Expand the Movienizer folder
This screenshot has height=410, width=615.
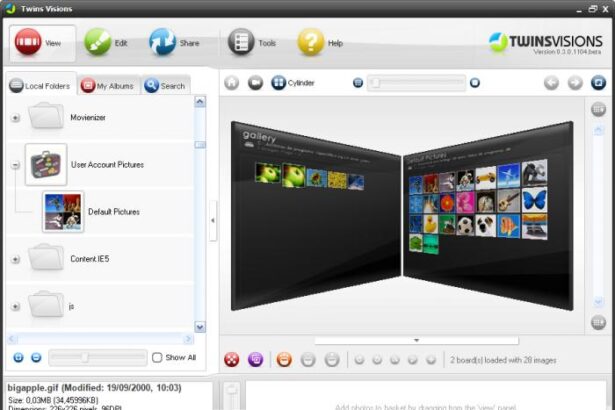click(15, 118)
